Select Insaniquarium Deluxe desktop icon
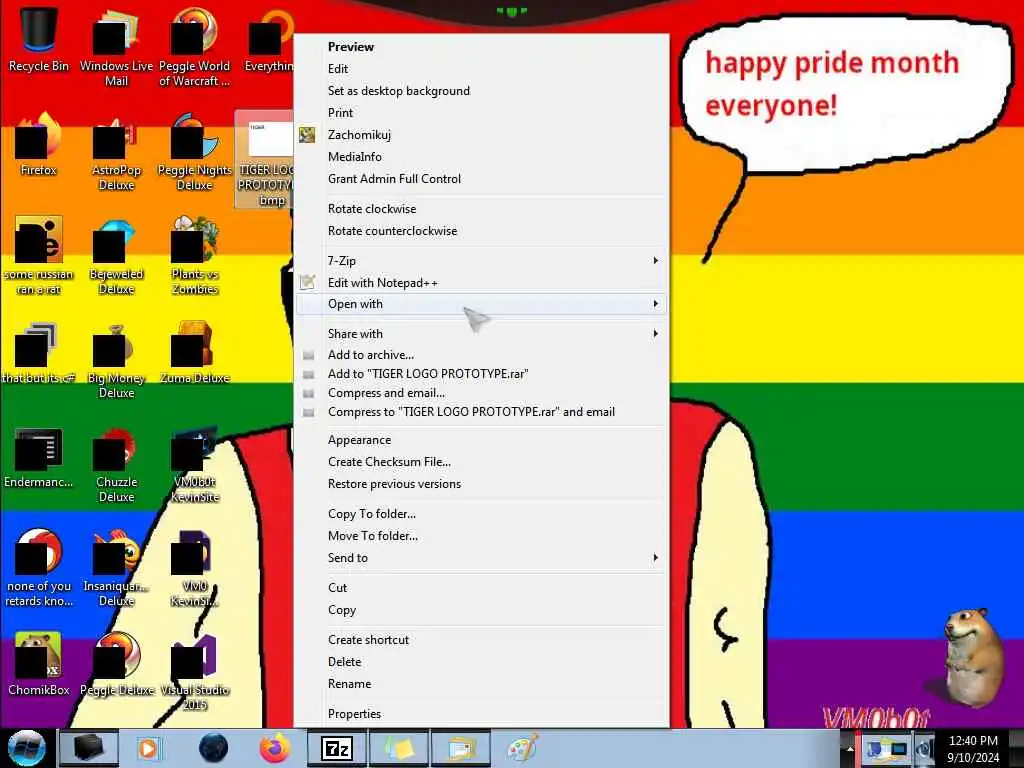 [116, 568]
